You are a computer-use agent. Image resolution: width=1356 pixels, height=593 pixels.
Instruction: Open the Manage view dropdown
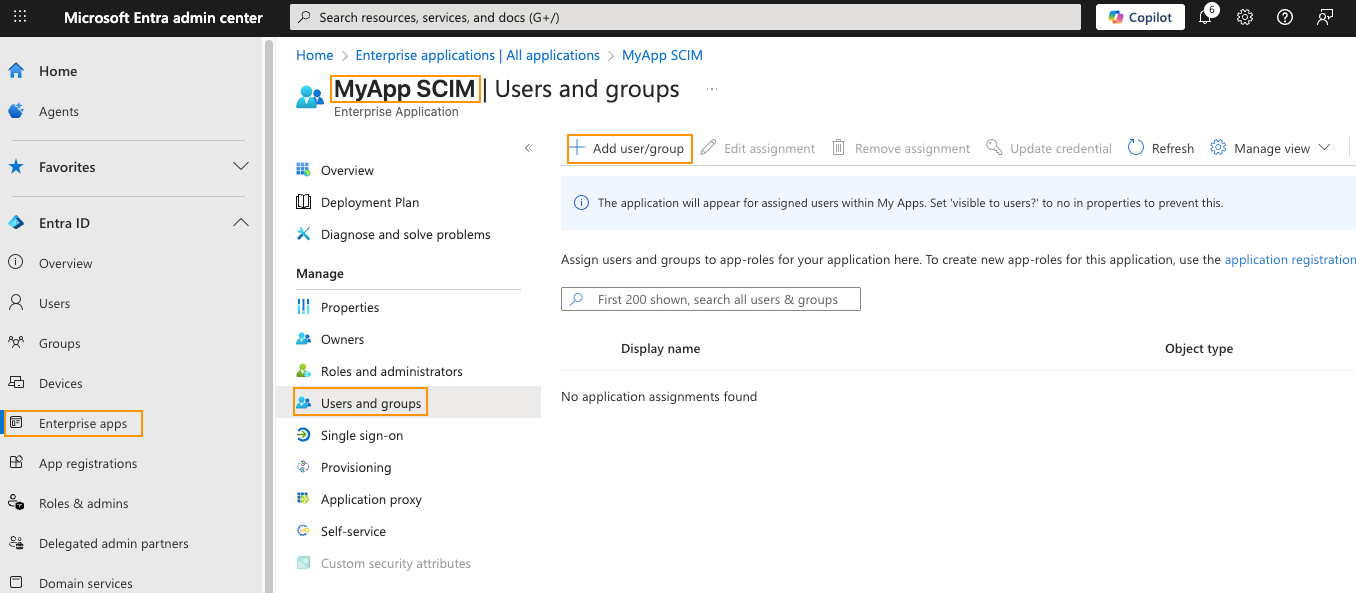coord(1271,148)
